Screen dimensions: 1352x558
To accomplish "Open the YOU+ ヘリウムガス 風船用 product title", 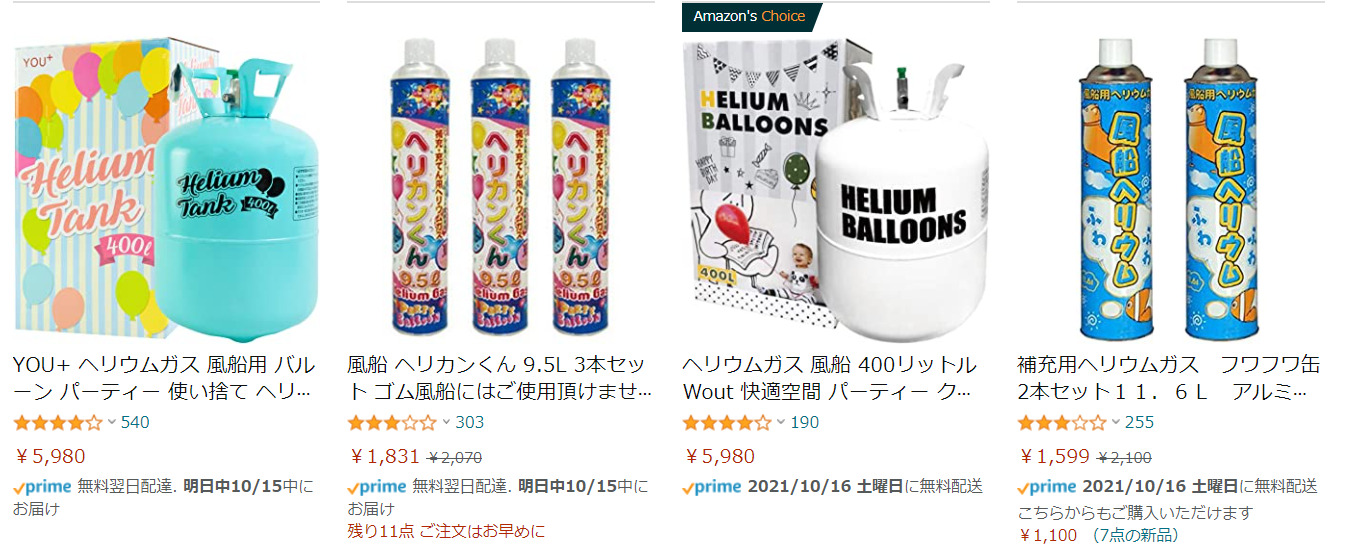I will [x=164, y=377].
